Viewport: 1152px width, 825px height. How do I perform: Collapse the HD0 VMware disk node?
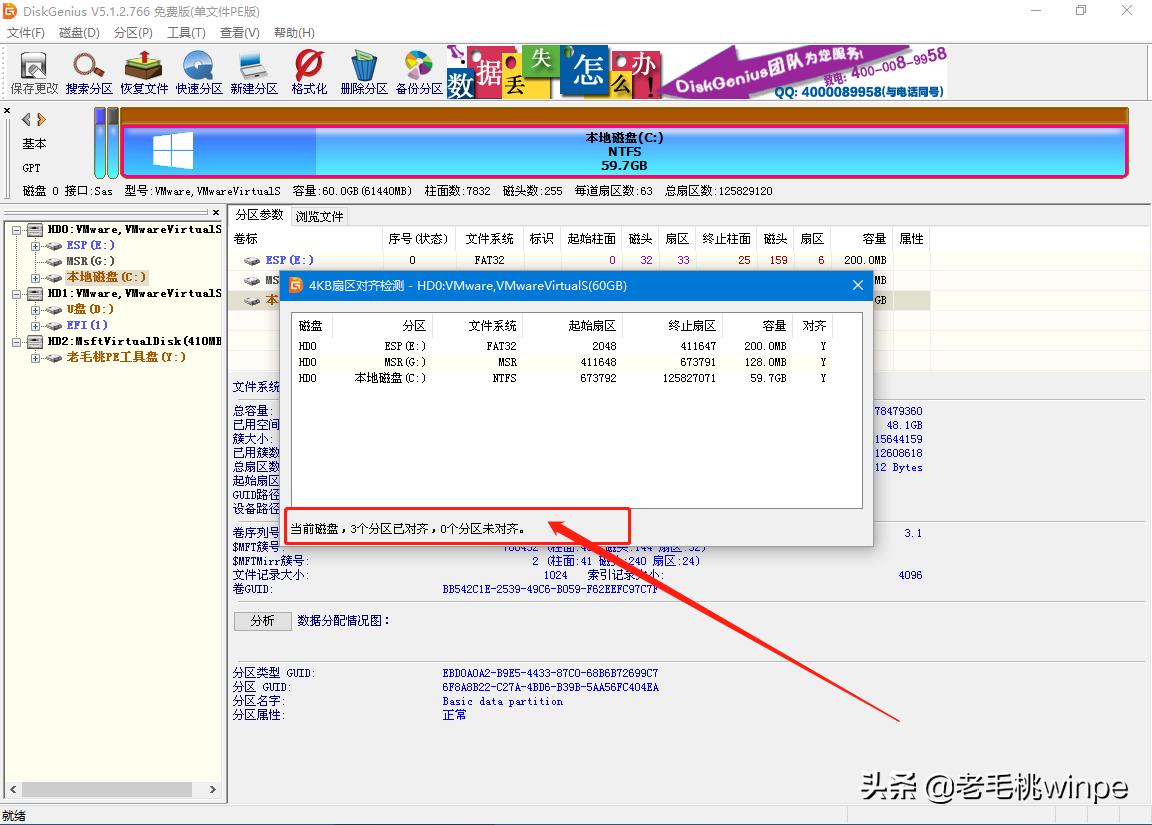tap(17, 230)
